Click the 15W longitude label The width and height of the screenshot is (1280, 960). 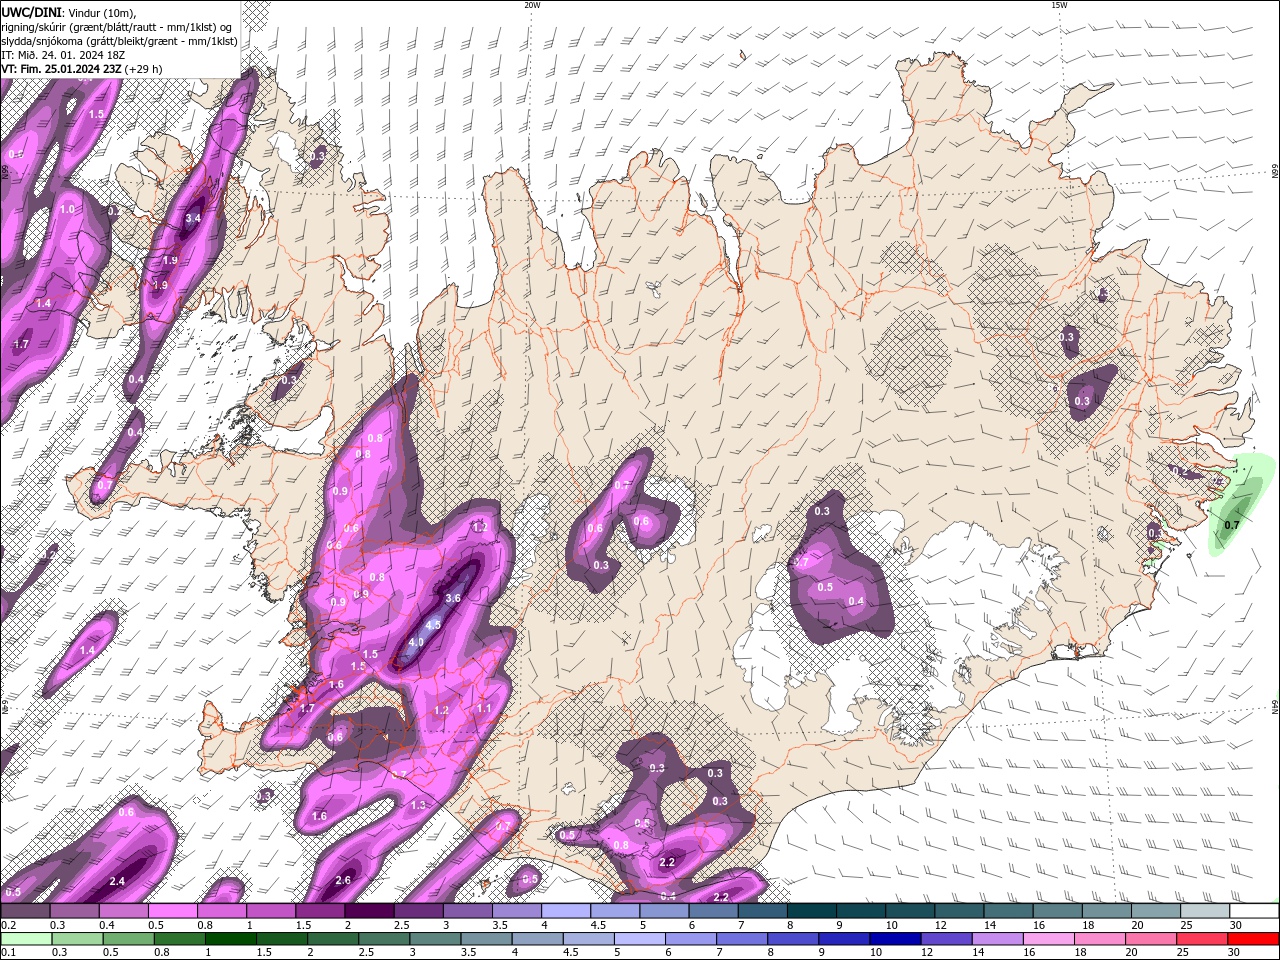tap(1059, 5)
